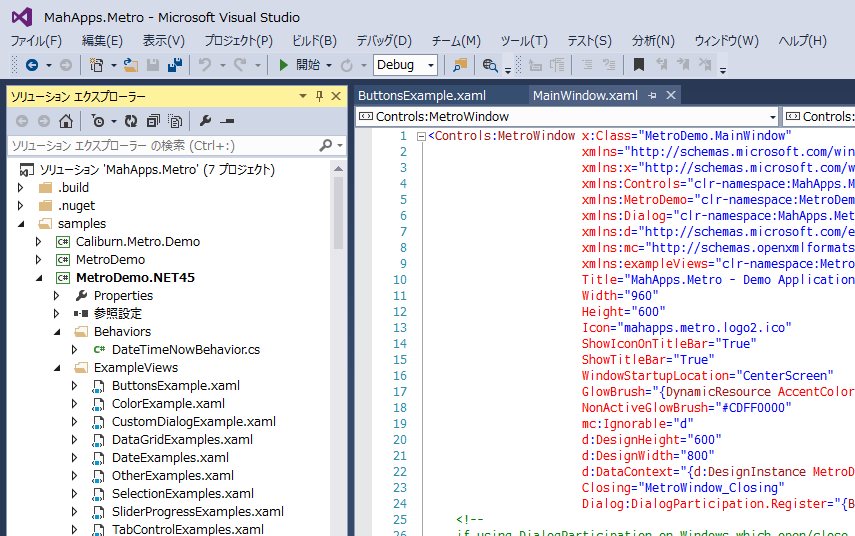Open the Debug configuration combo box

click(x=405, y=65)
